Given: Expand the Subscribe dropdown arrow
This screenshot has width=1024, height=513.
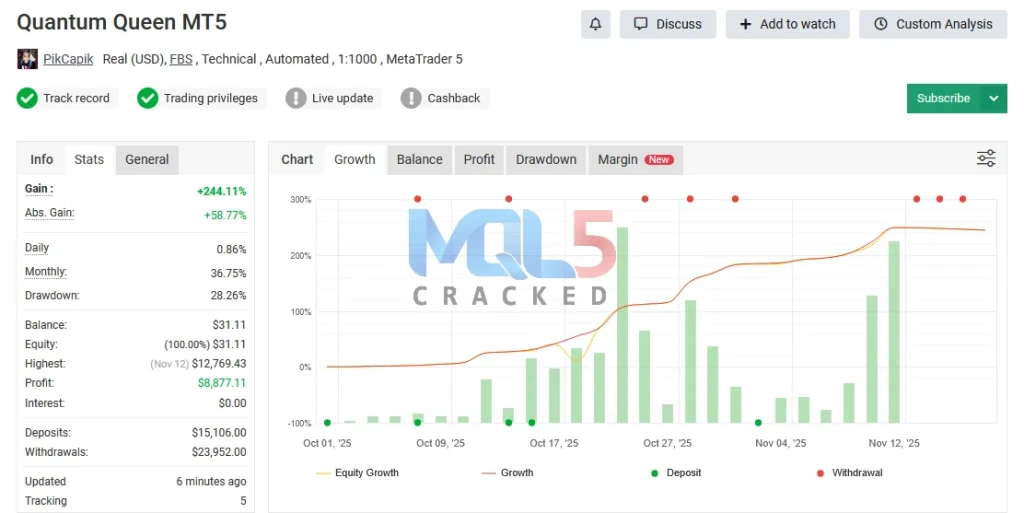Looking at the screenshot, I should pyautogui.click(x=993, y=98).
